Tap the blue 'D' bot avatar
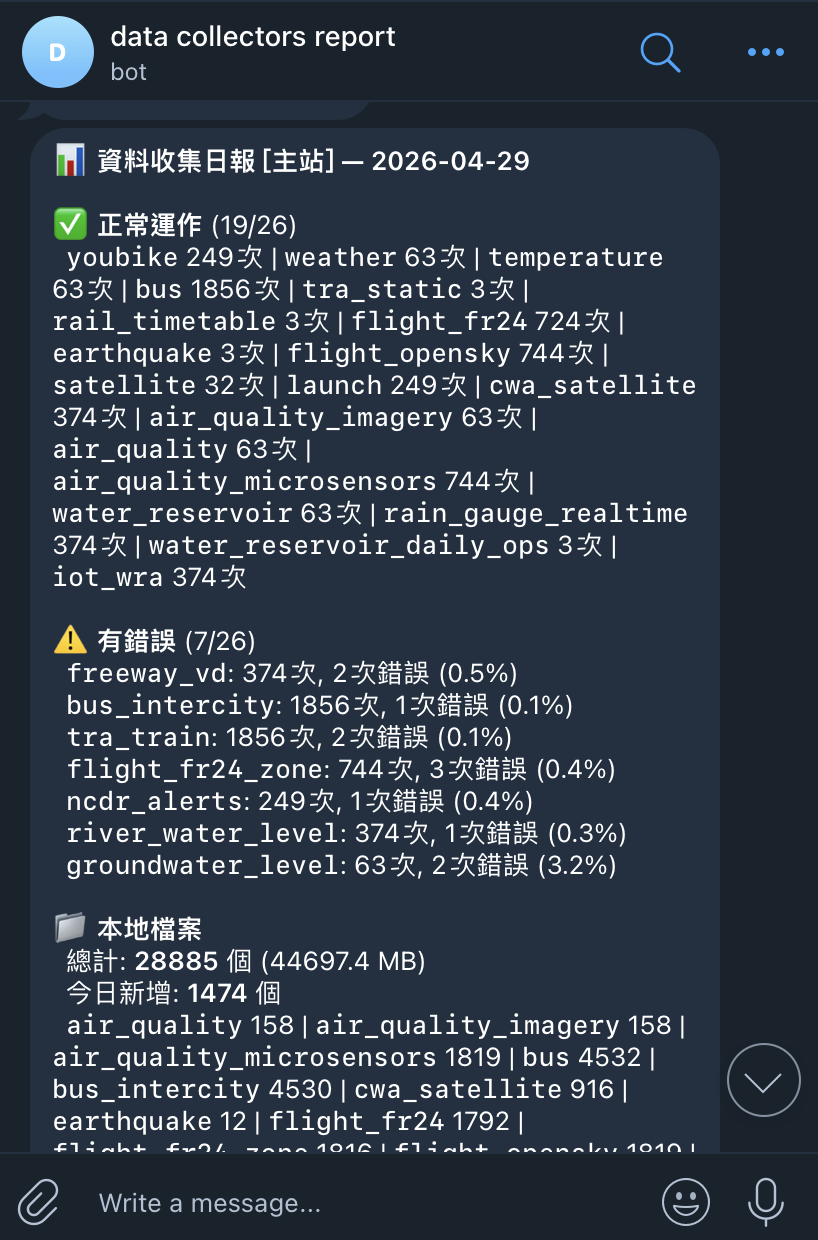Image resolution: width=818 pixels, height=1240 pixels. pyautogui.click(x=57, y=52)
